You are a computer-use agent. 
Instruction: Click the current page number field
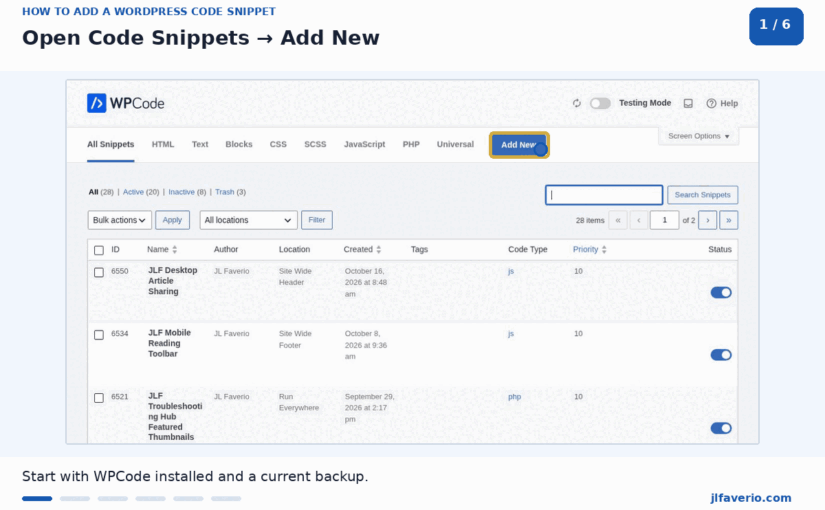(x=665, y=220)
